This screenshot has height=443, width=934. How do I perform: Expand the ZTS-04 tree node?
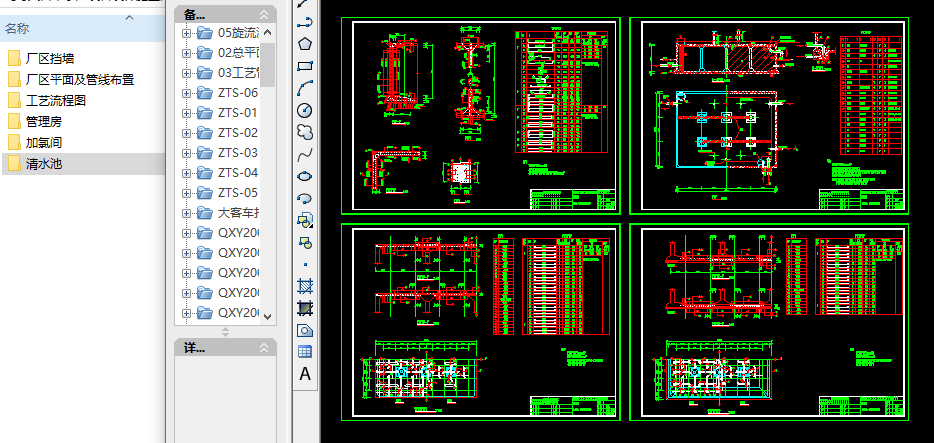pyautogui.click(x=186, y=173)
